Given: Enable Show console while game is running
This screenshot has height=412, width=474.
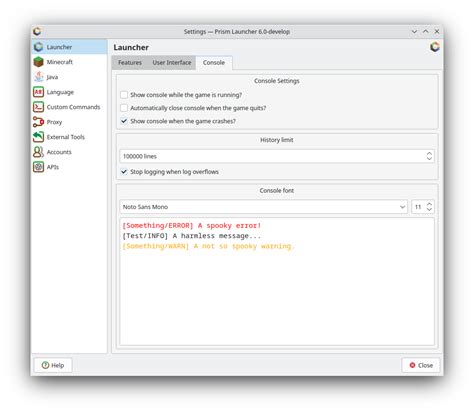Looking at the screenshot, I should point(124,95).
